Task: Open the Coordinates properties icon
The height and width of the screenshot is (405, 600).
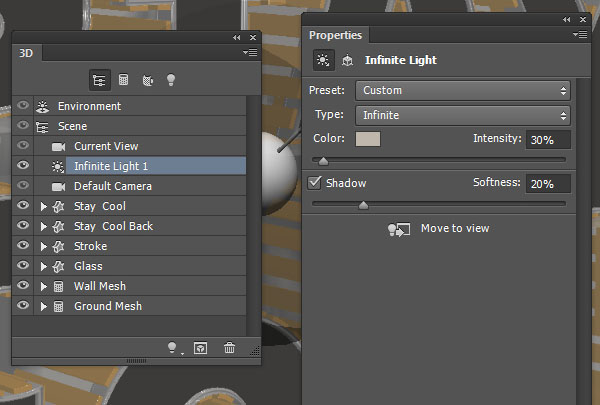Action: tap(348, 60)
